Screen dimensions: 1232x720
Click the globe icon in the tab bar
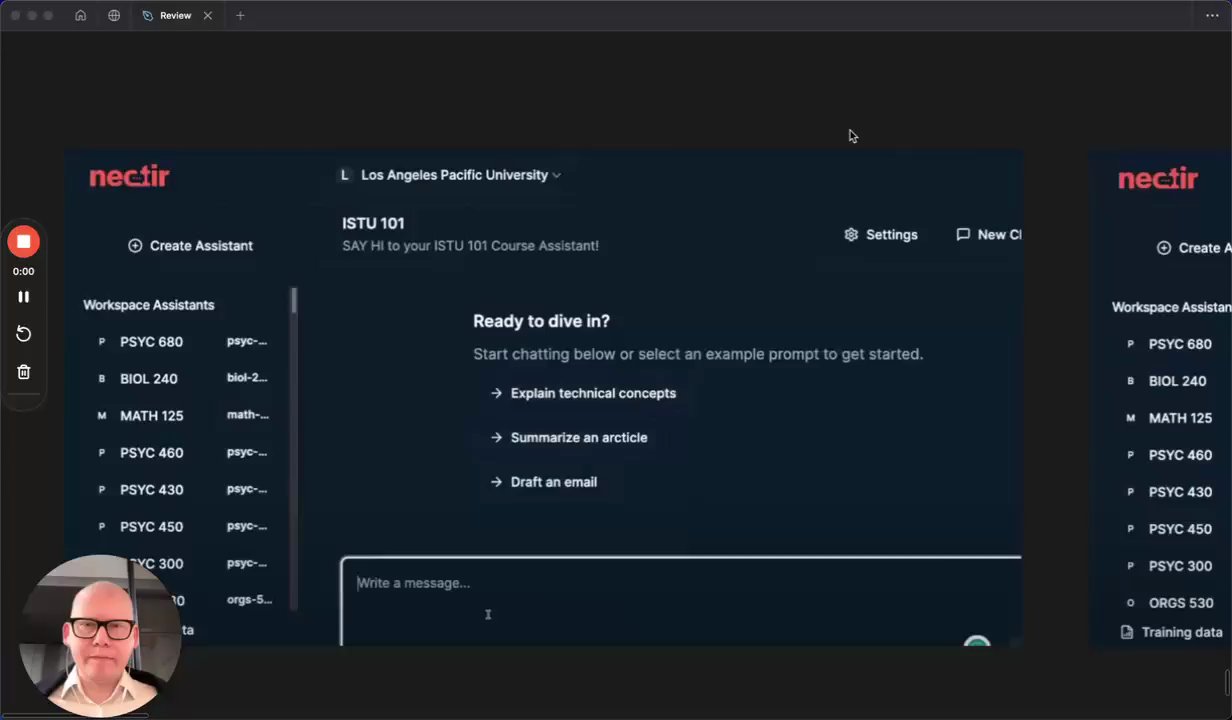114,16
